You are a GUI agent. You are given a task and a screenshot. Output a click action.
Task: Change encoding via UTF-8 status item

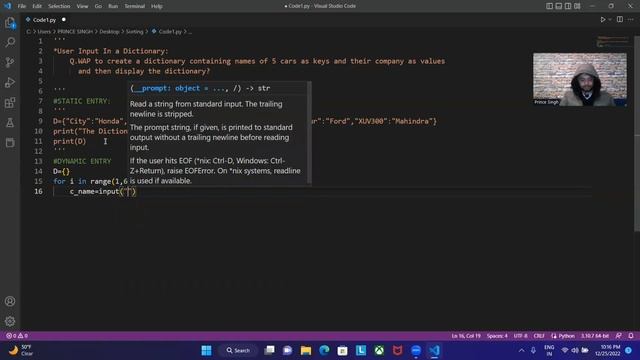pyautogui.click(x=520, y=336)
